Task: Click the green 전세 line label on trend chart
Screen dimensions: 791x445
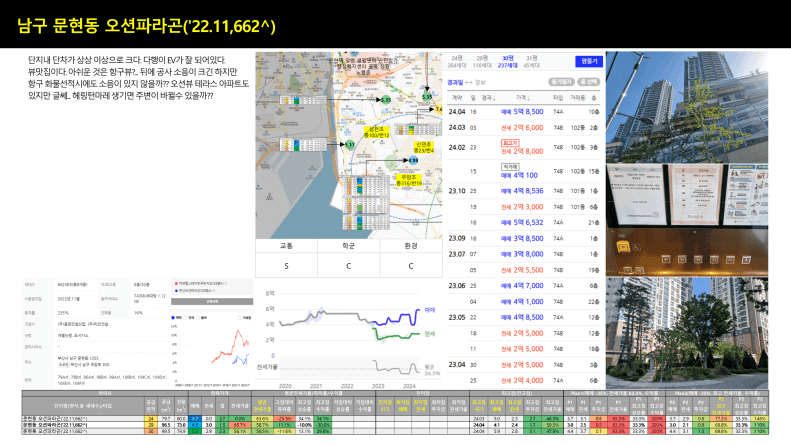Action: (429, 333)
